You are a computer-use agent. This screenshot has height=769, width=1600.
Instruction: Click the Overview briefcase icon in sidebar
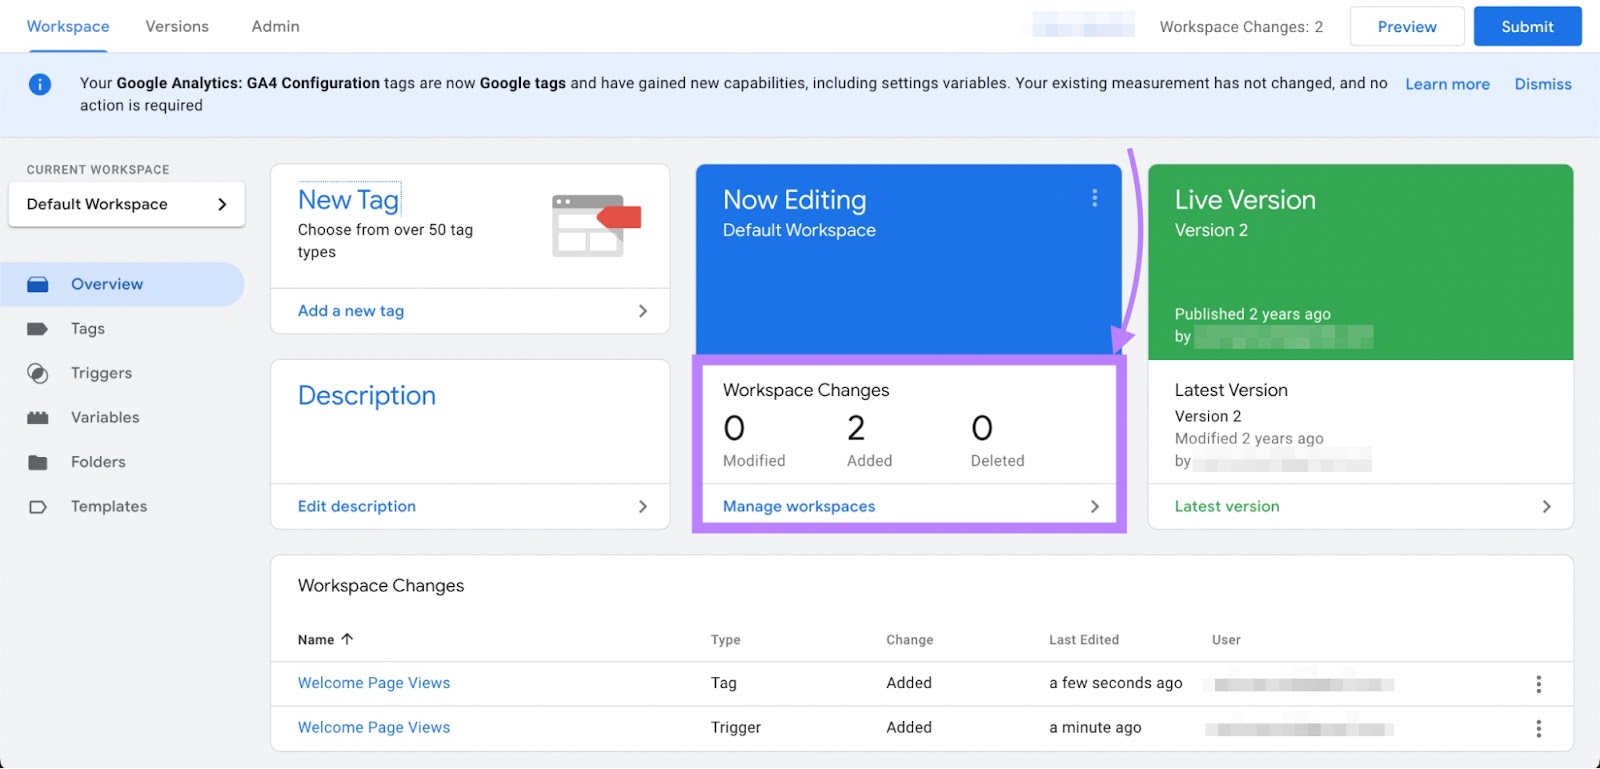click(x=38, y=285)
